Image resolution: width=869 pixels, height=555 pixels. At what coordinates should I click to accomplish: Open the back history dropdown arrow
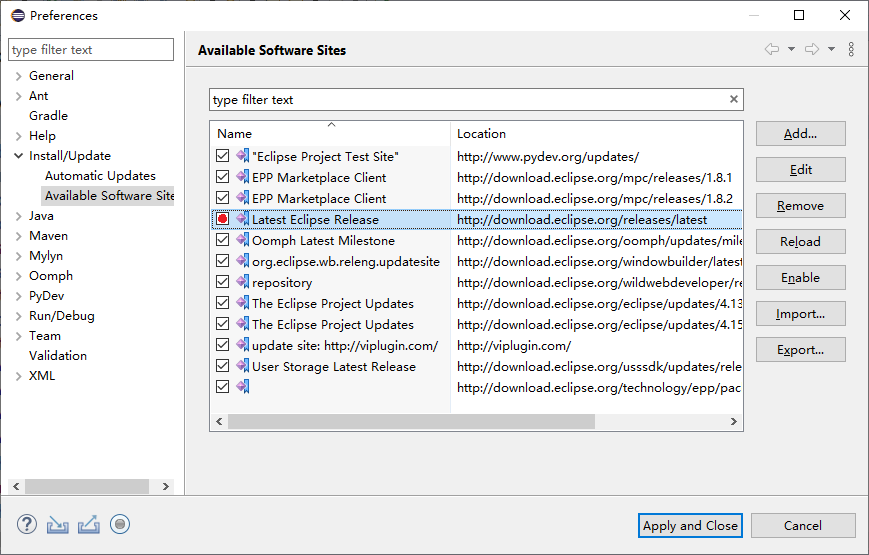(x=791, y=50)
